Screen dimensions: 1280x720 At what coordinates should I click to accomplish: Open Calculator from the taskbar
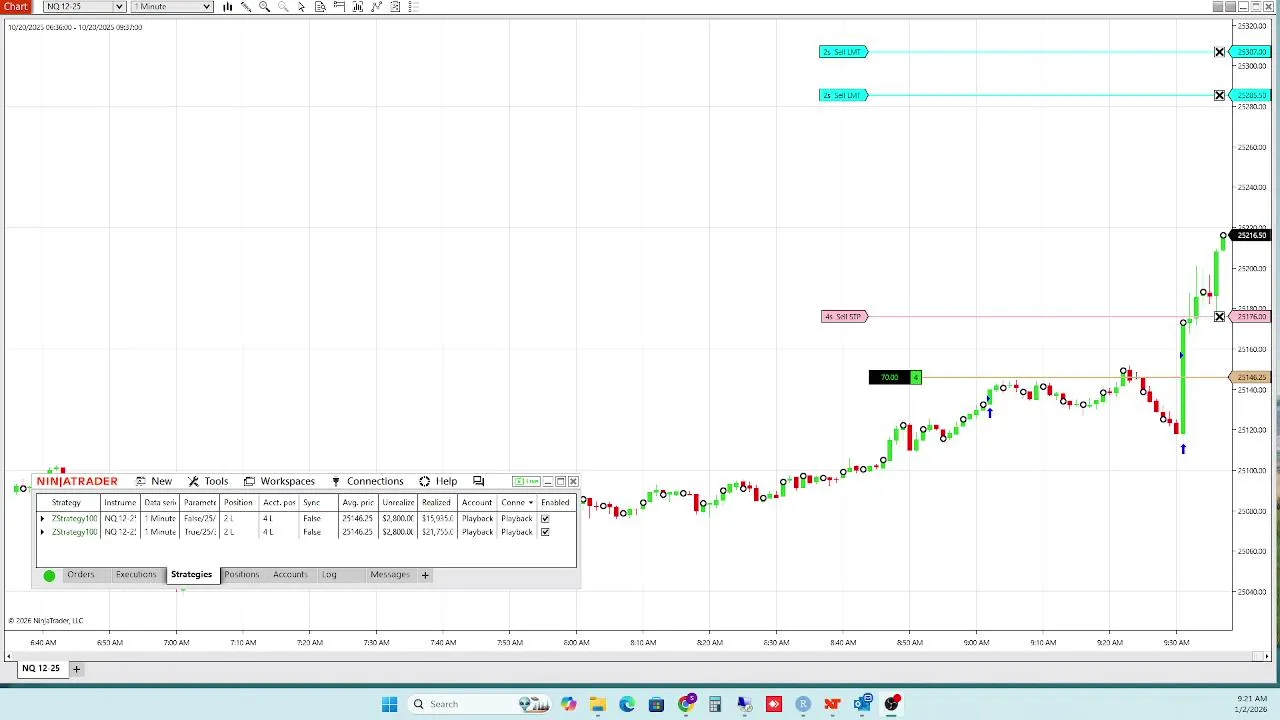tap(715, 704)
